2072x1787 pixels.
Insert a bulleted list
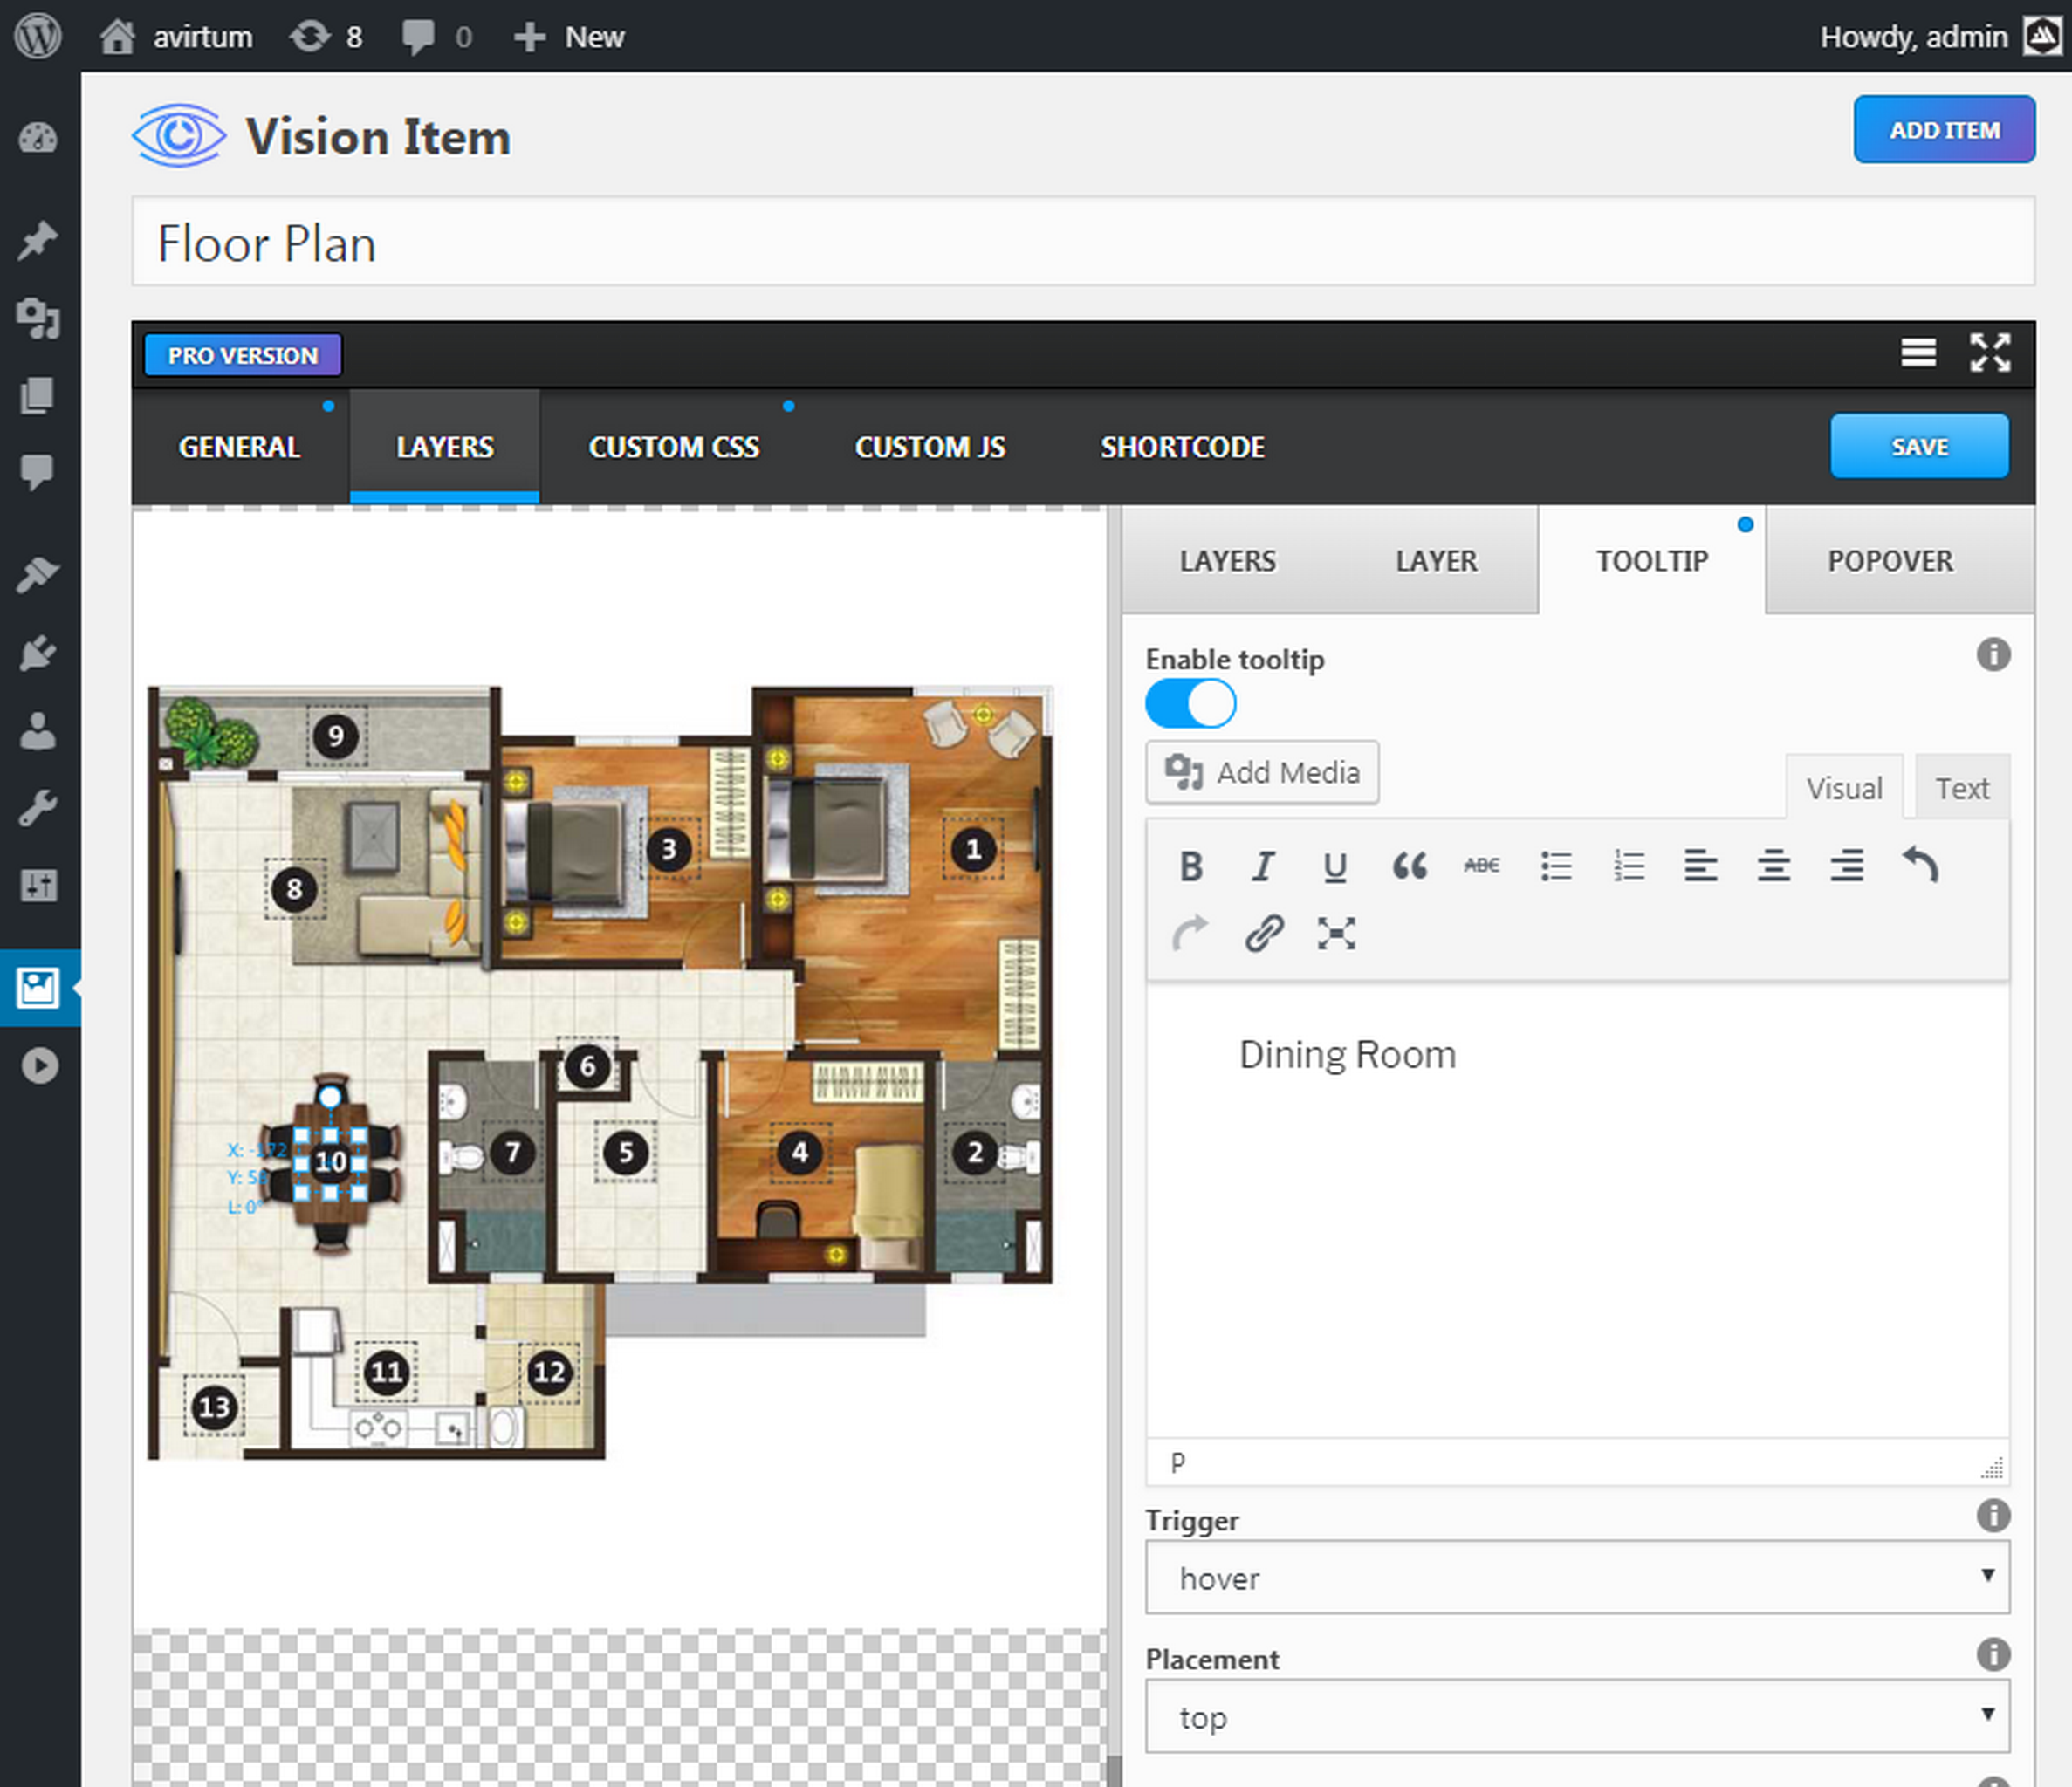pyautogui.click(x=1556, y=866)
